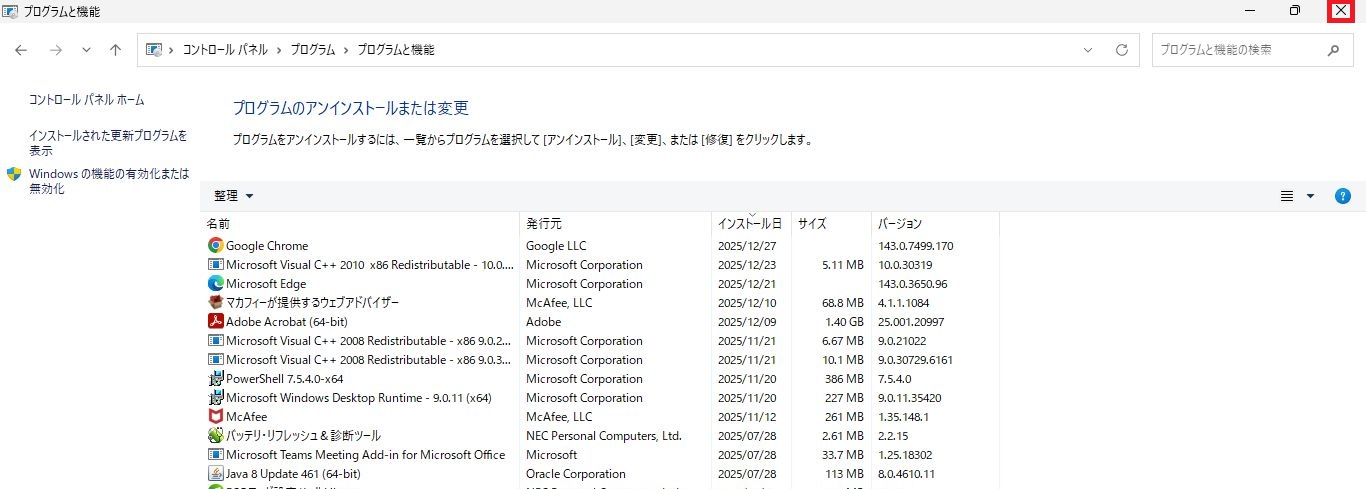Screen dimensions: 1366x489
Task: Click the Adobe Acrobat (64-bit) icon
Action: [x=215, y=322]
